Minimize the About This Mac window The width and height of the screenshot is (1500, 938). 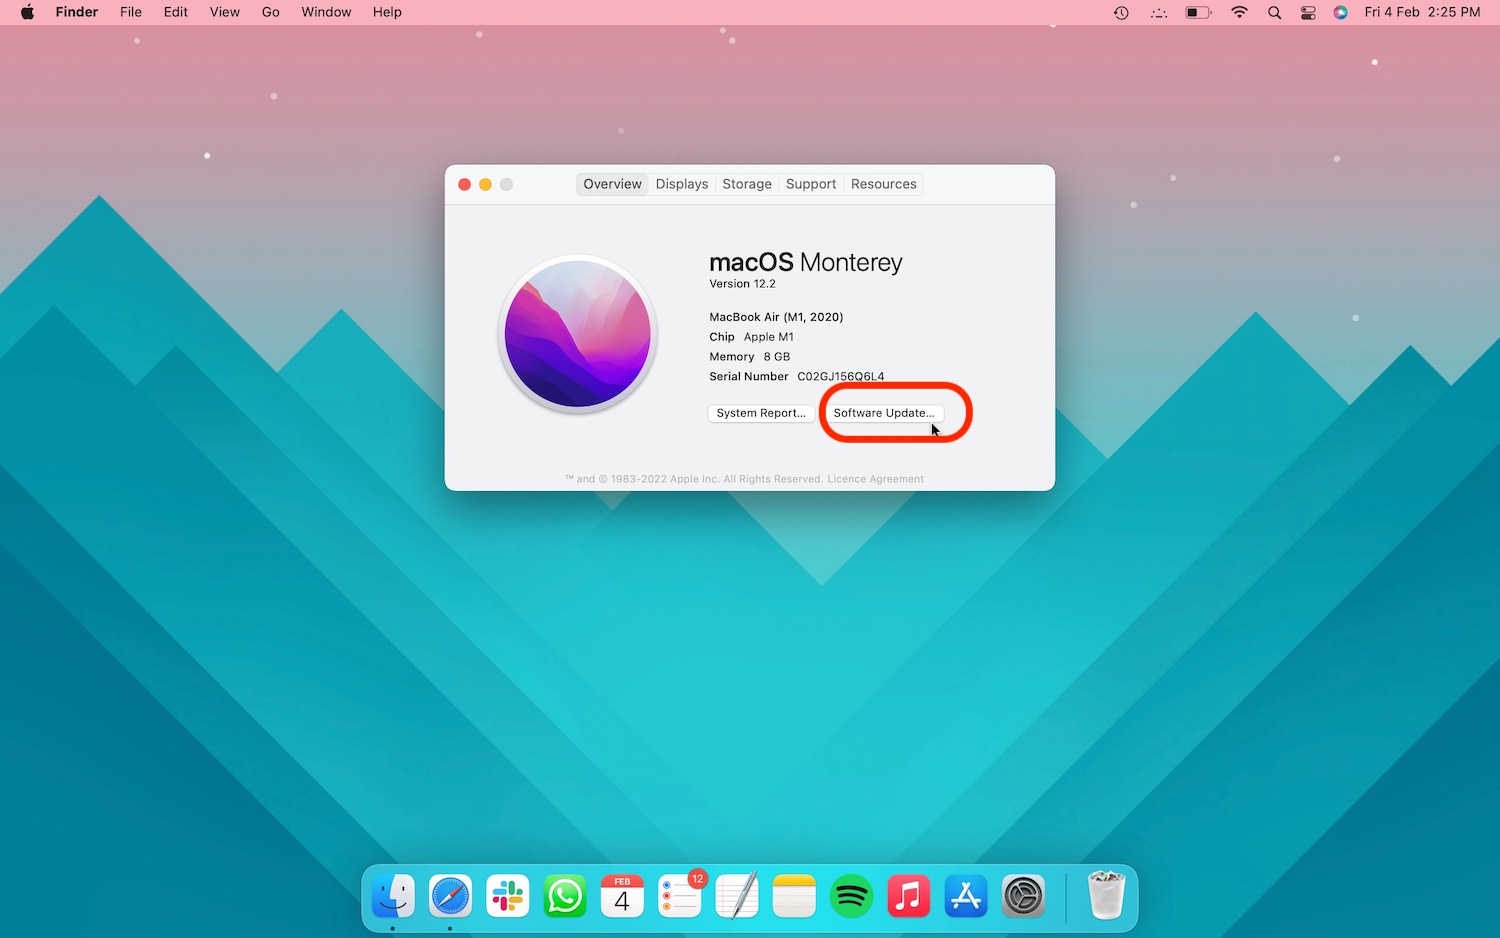(x=485, y=184)
